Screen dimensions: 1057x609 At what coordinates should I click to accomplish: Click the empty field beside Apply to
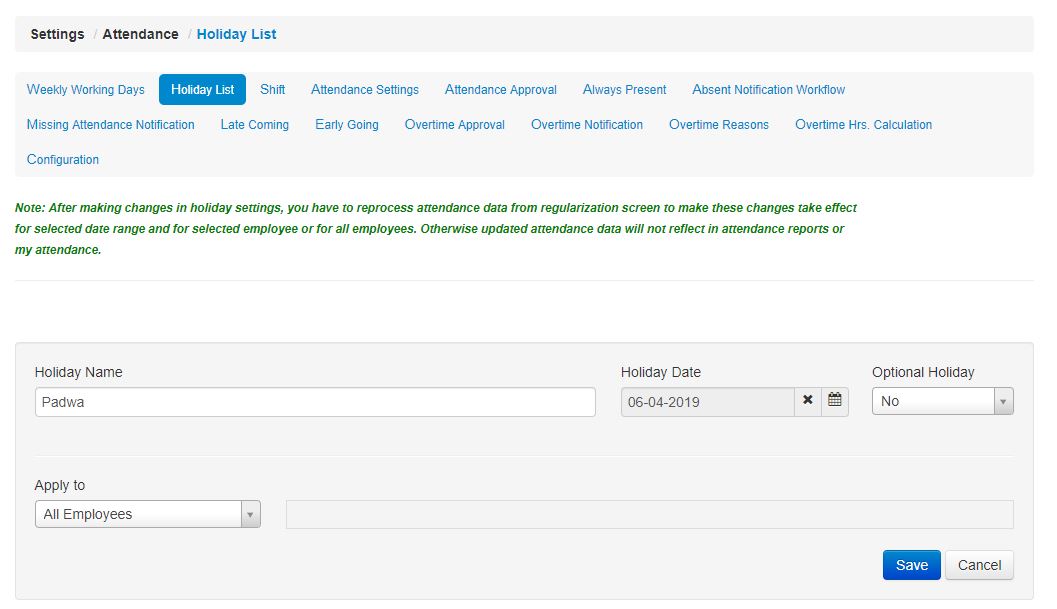tap(649, 514)
